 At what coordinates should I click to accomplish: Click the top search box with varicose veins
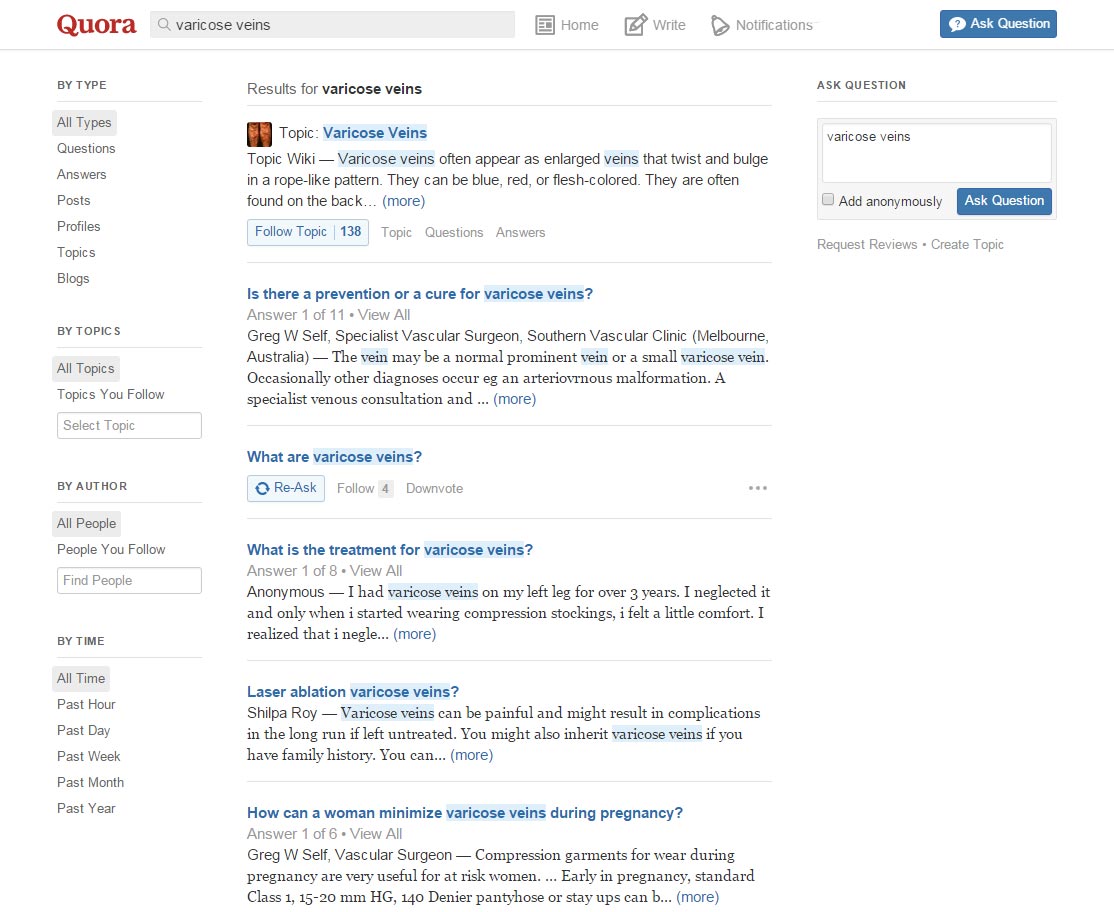[x=332, y=25]
